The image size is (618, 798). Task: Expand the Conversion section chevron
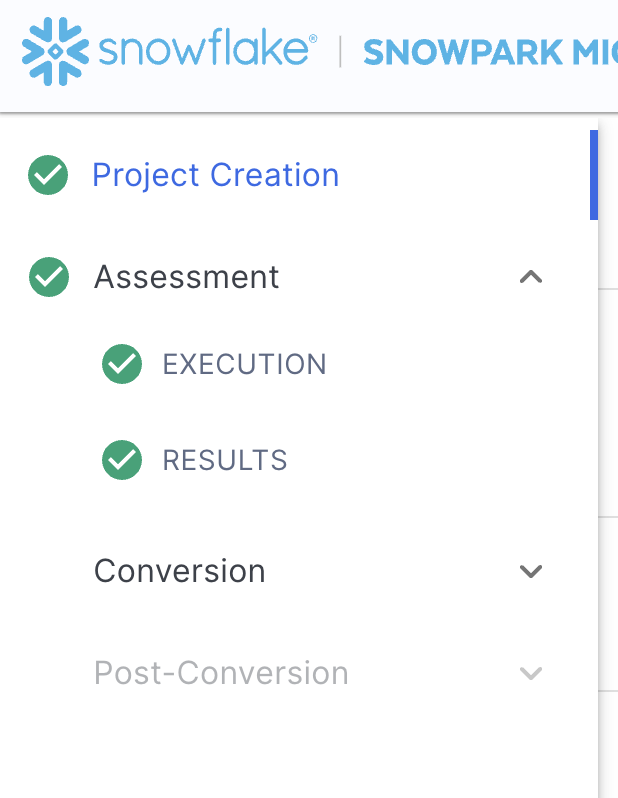click(531, 571)
